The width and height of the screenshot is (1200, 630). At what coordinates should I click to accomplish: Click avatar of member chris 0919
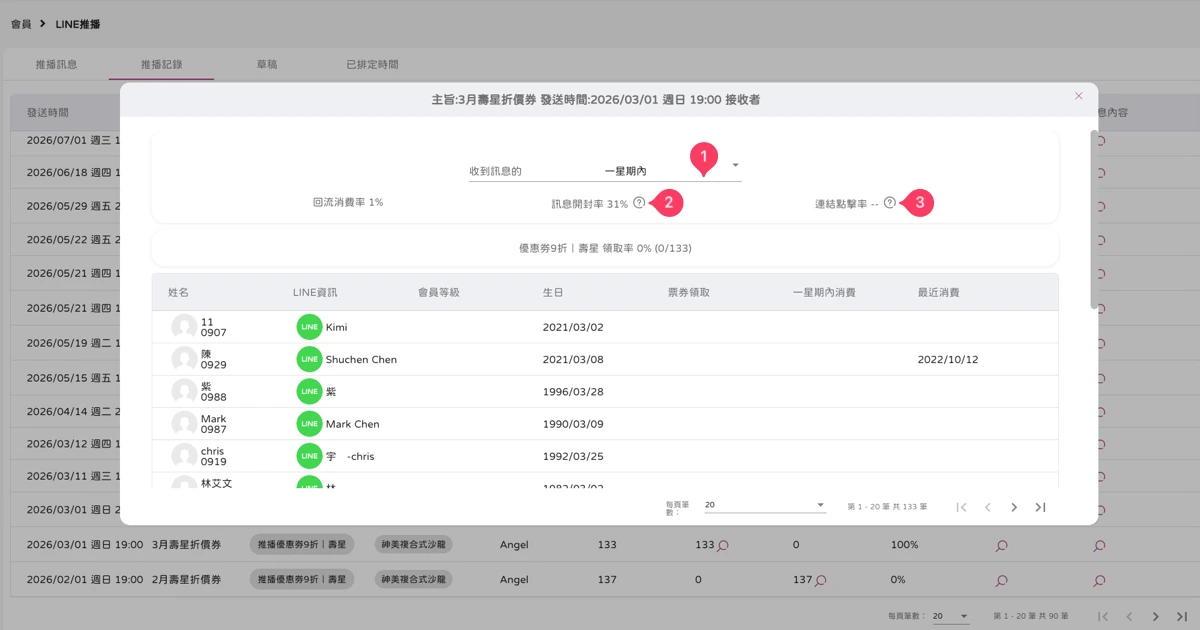tap(184, 455)
